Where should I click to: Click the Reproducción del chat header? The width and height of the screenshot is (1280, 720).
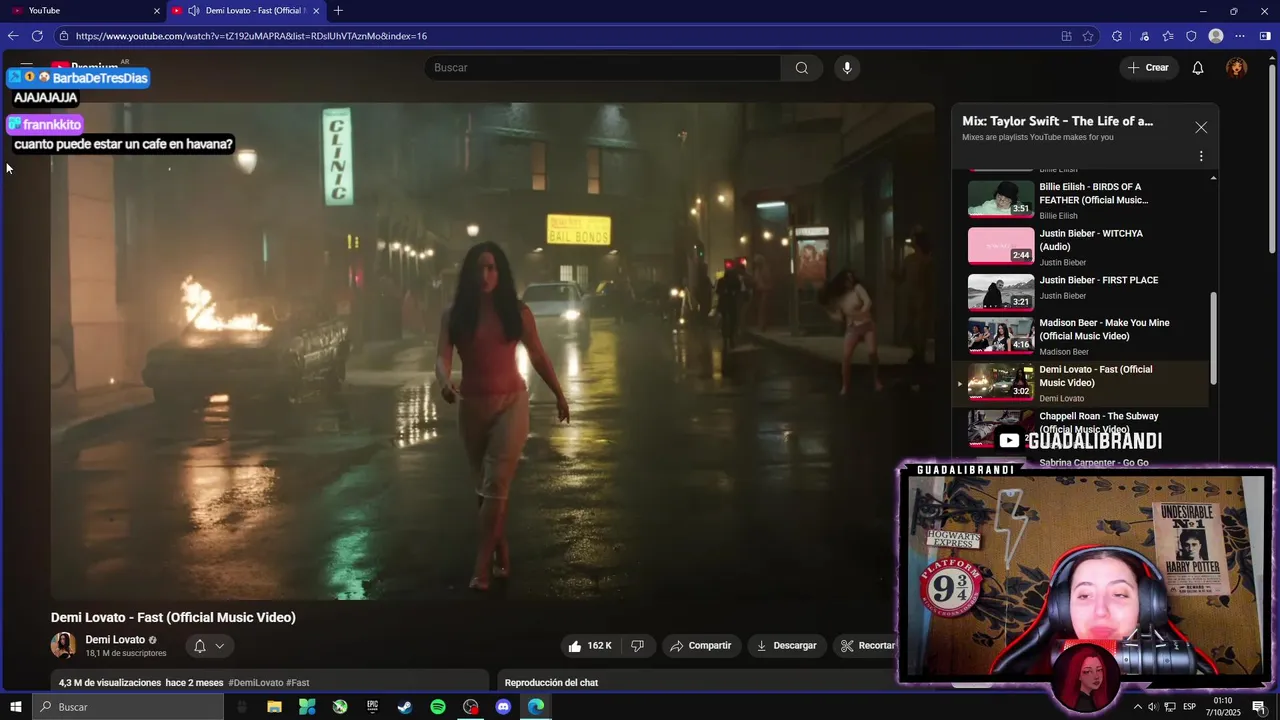(x=551, y=683)
